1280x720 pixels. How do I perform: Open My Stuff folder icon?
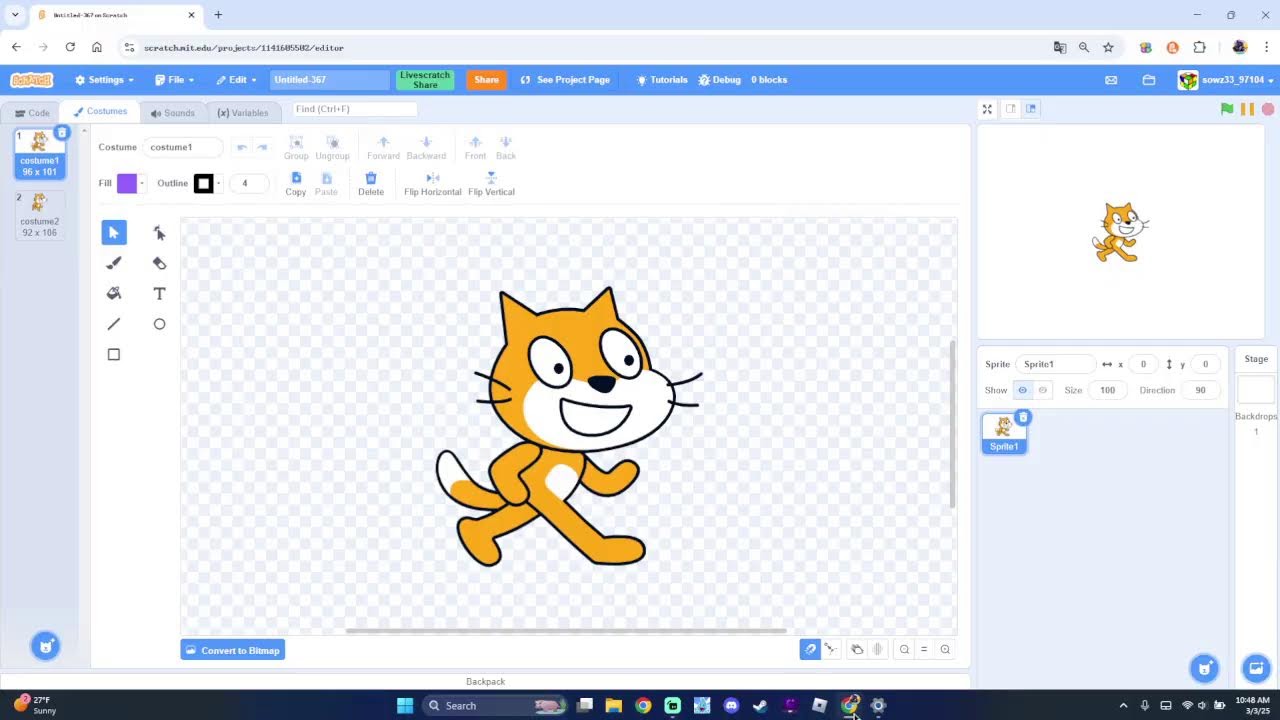point(1149,80)
